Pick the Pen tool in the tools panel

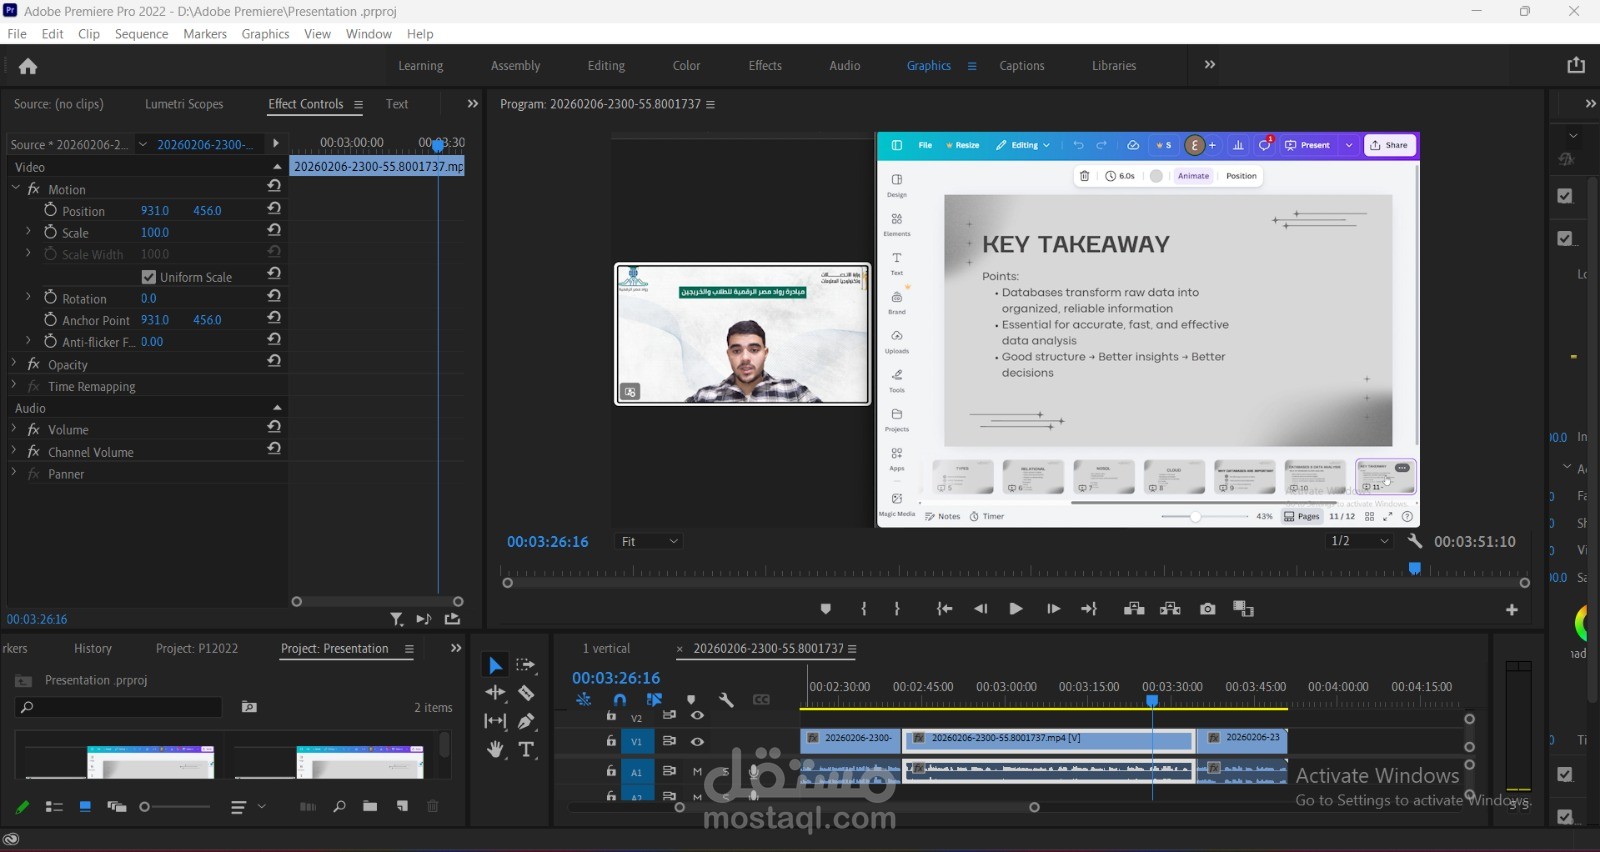click(x=526, y=721)
